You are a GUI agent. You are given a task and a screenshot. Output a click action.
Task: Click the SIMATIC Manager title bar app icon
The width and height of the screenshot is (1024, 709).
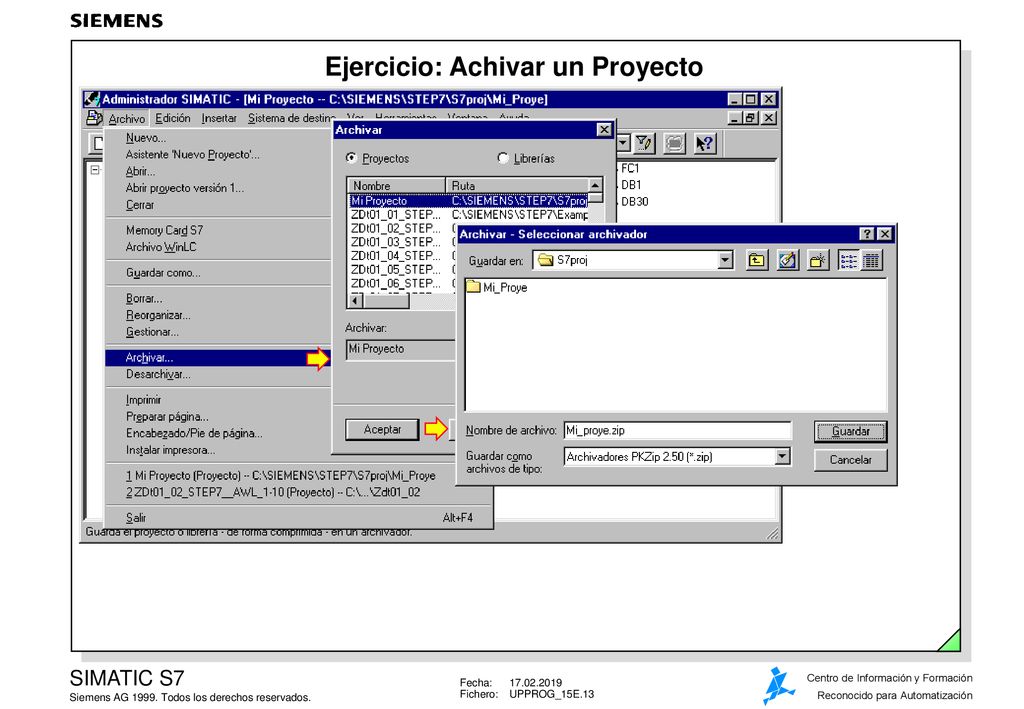tap(92, 99)
